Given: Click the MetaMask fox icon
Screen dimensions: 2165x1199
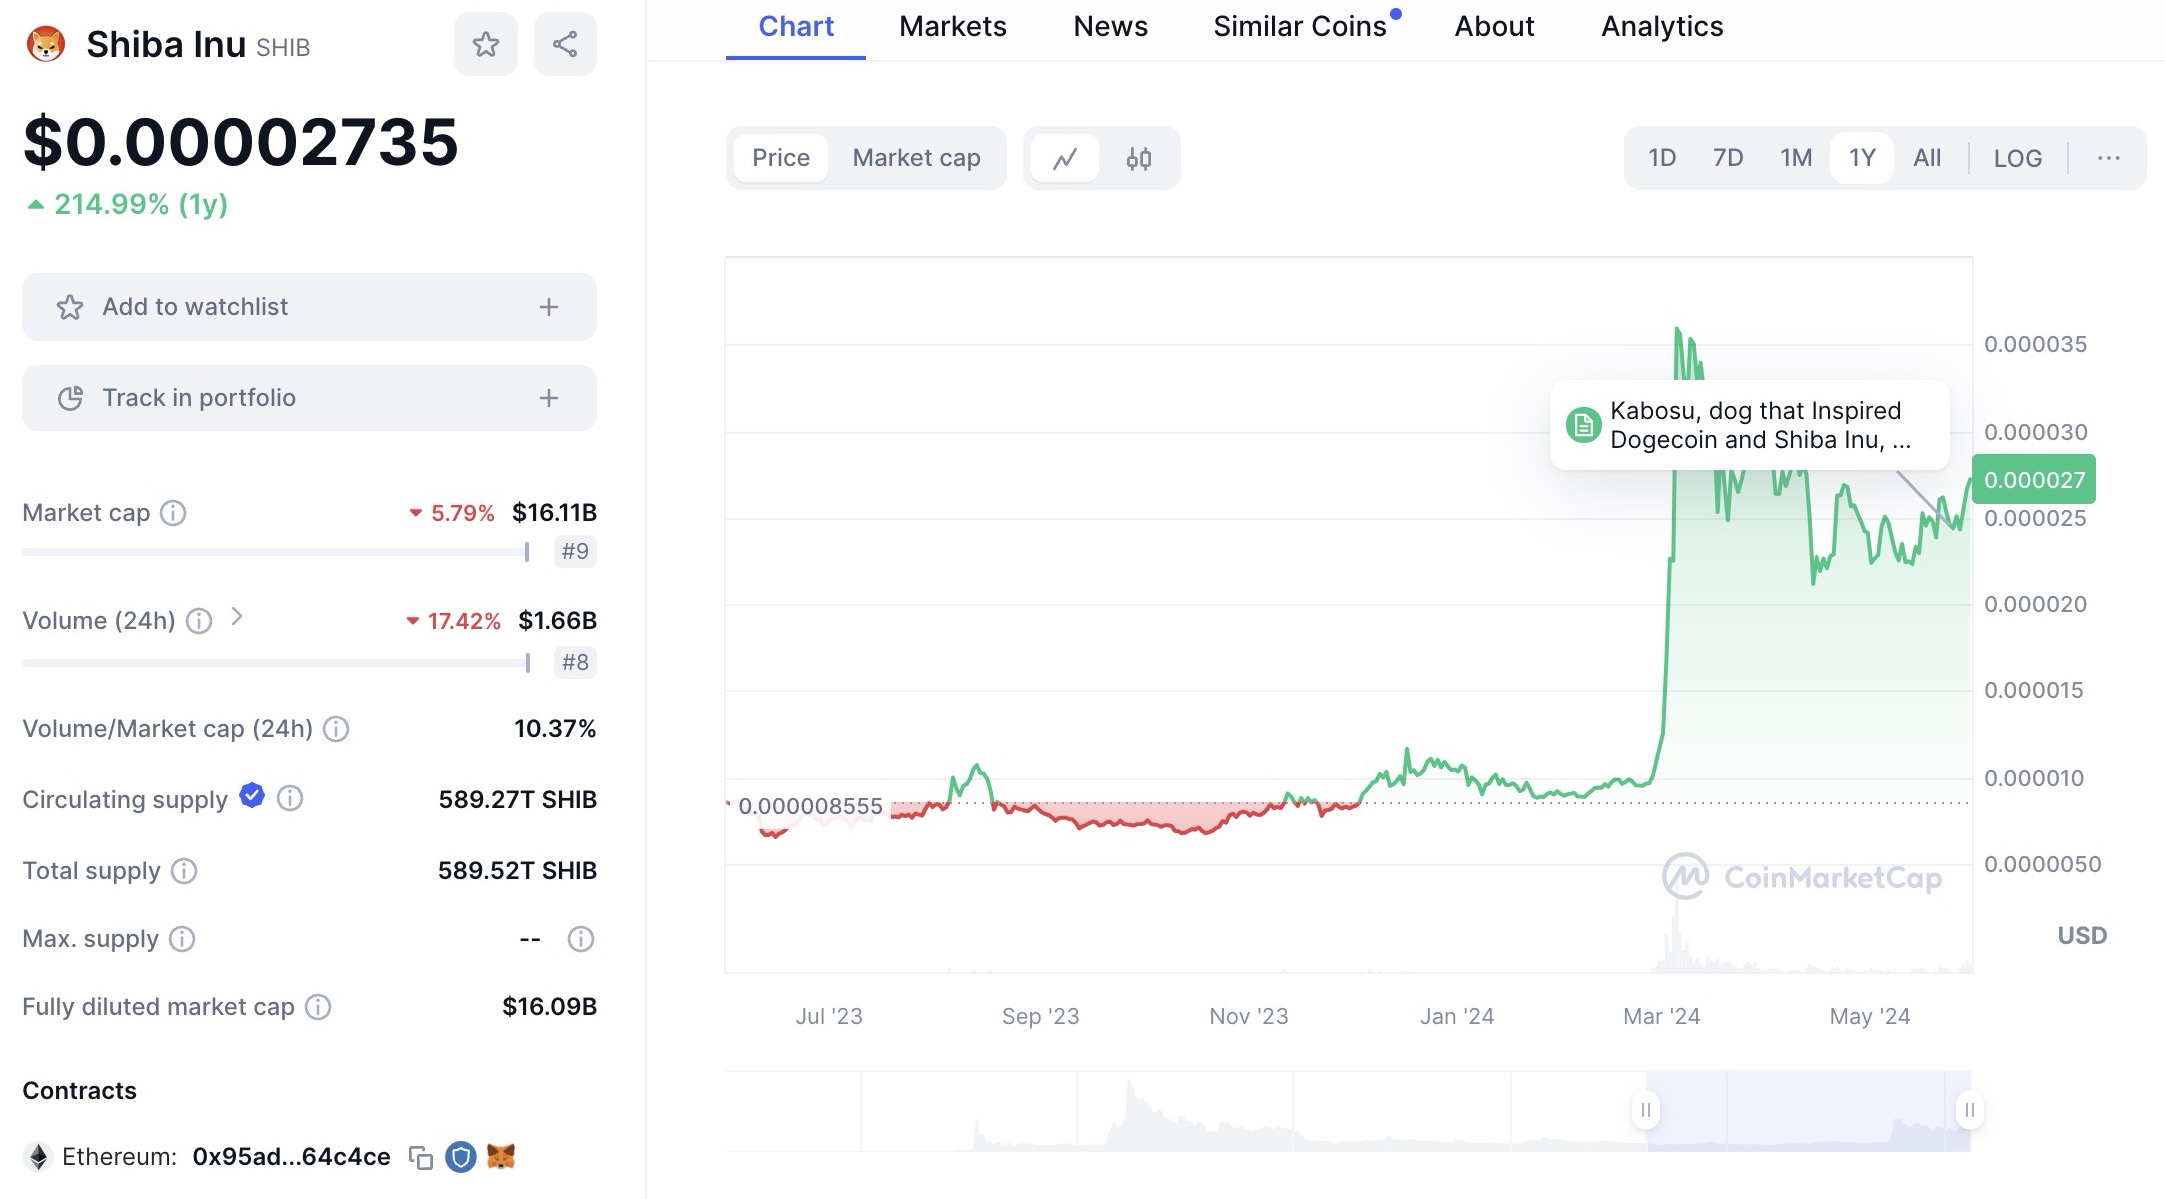Looking at the screenshot, I should [500, 1157].
